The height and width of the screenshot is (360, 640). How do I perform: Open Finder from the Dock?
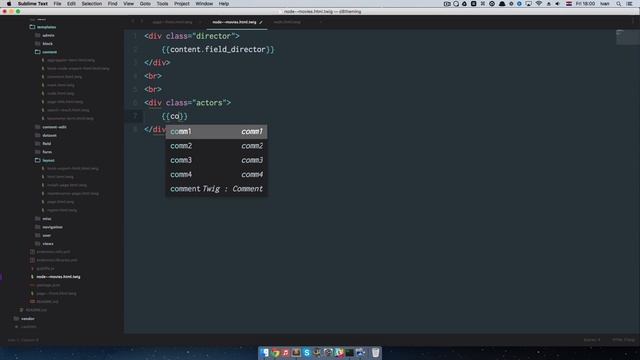point(264,352)
